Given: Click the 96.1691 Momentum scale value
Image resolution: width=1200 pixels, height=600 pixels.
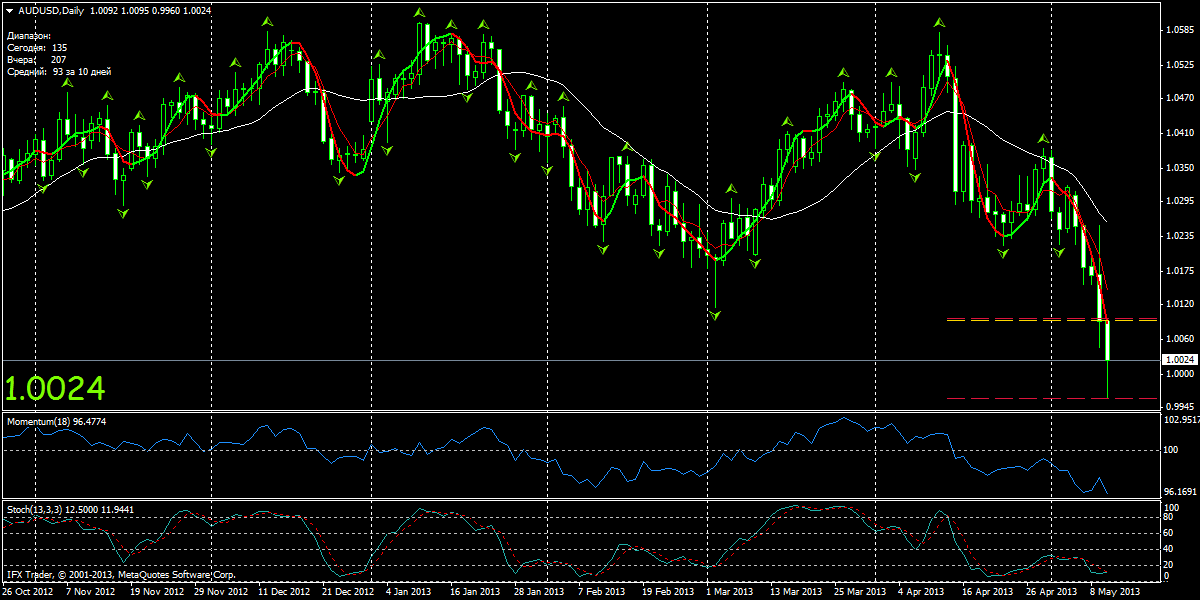Looking at the screenshot, I should [x=1181, y=492].
